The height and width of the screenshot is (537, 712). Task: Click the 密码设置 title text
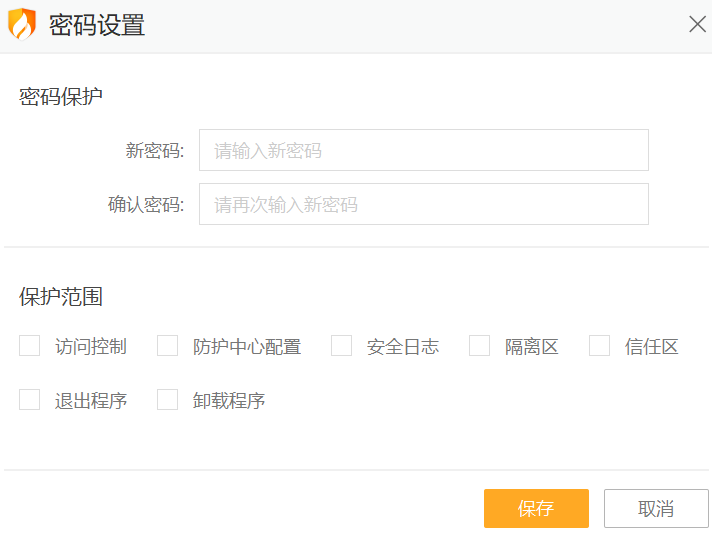tap(97, 25)
